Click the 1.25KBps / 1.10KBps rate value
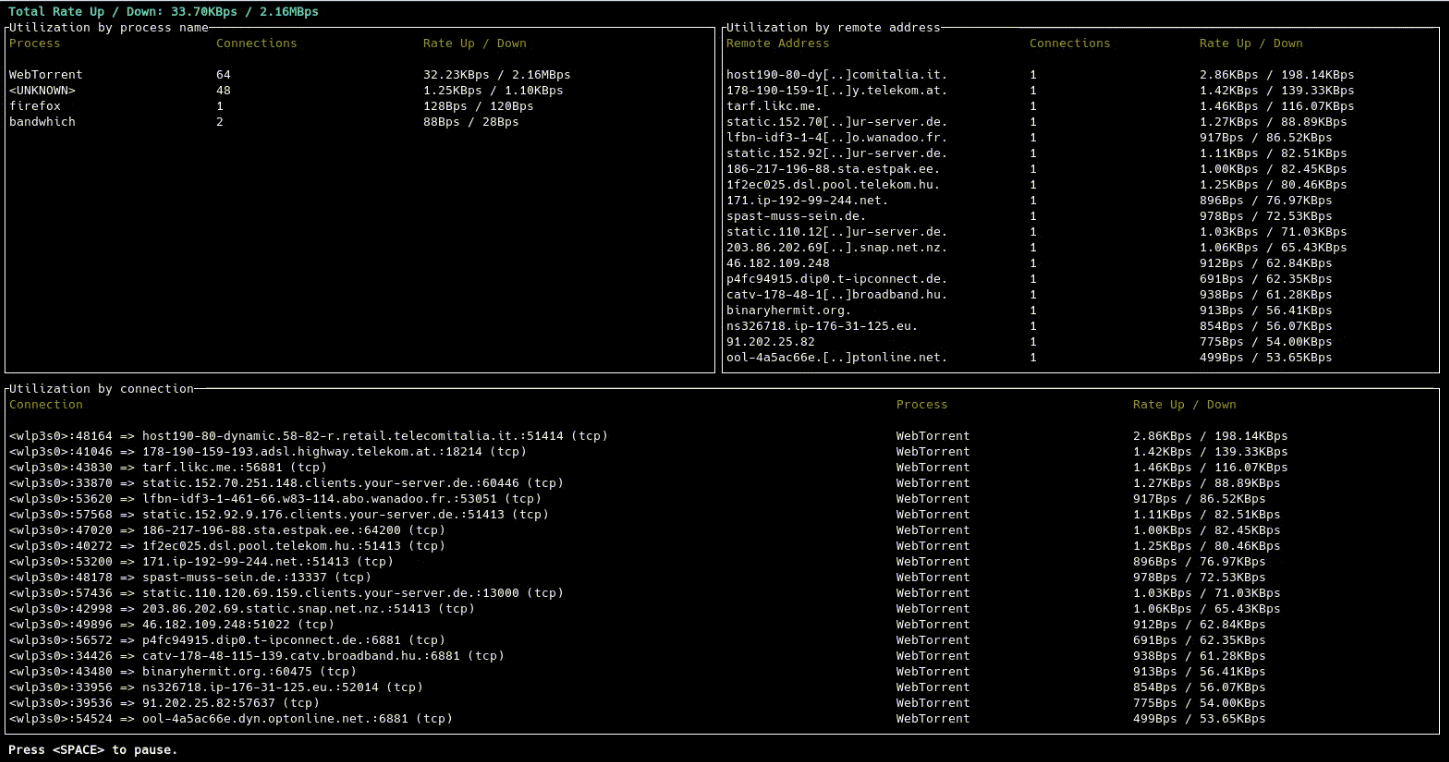This screenshot has width=1449, height=762. (493, 90)
